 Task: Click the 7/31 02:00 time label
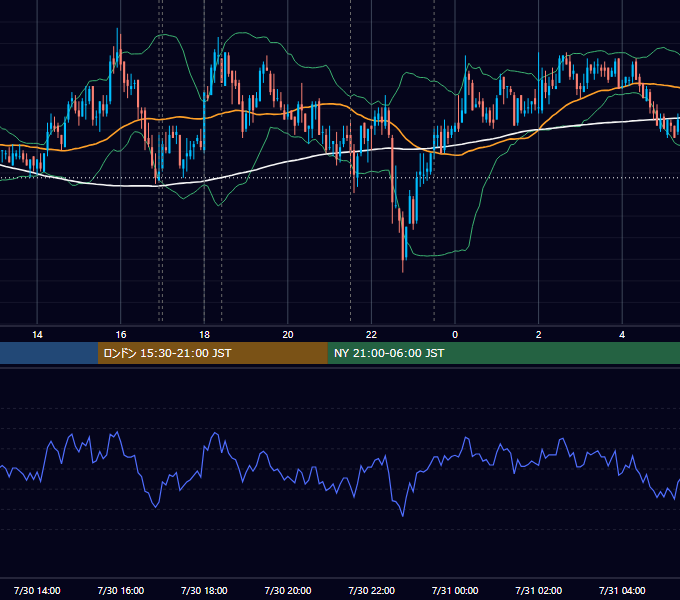(x=539, y=590)
